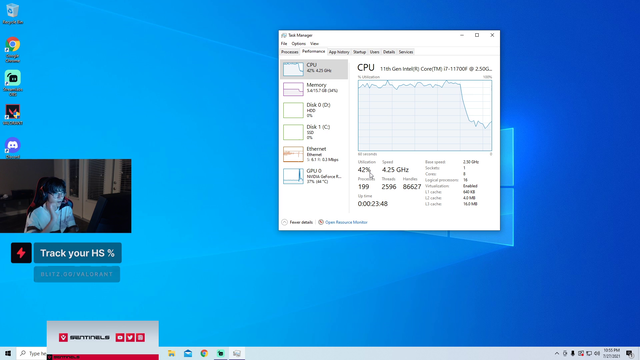
Task: Click the volume speaker tray icon
Action: click(597, 353)
